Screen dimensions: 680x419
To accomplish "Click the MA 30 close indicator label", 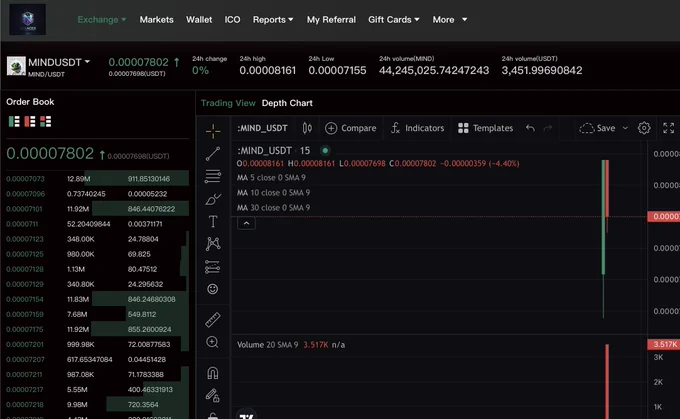I will (273, 208).
